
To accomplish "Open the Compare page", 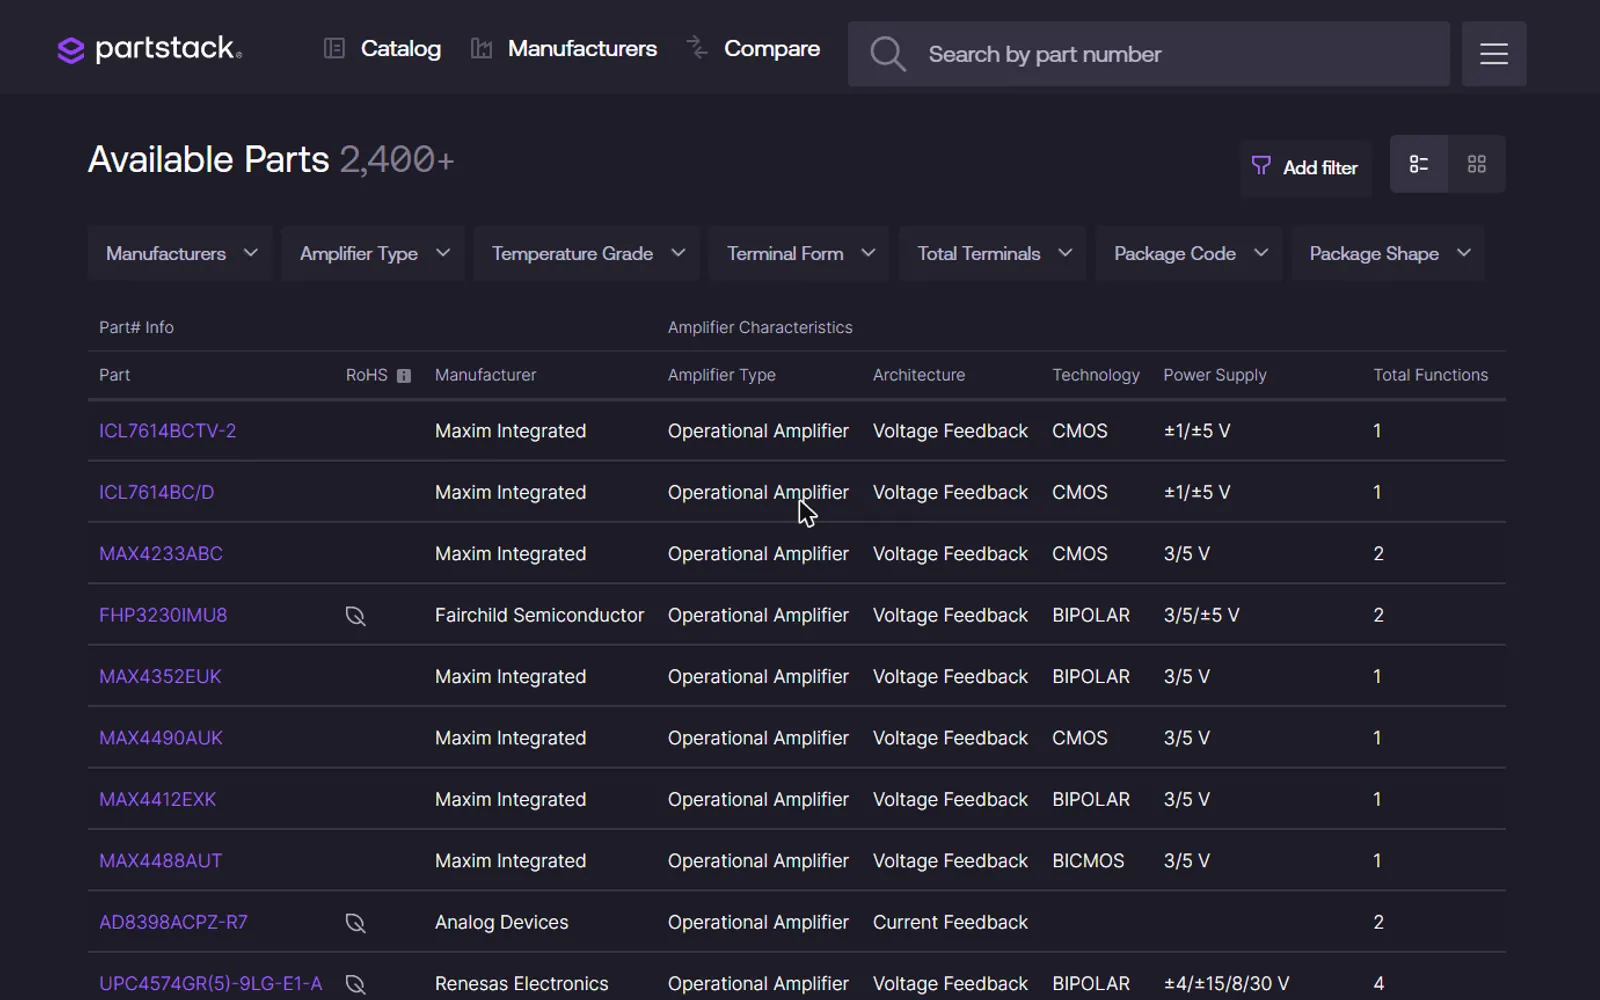I will tap(771, 48).
